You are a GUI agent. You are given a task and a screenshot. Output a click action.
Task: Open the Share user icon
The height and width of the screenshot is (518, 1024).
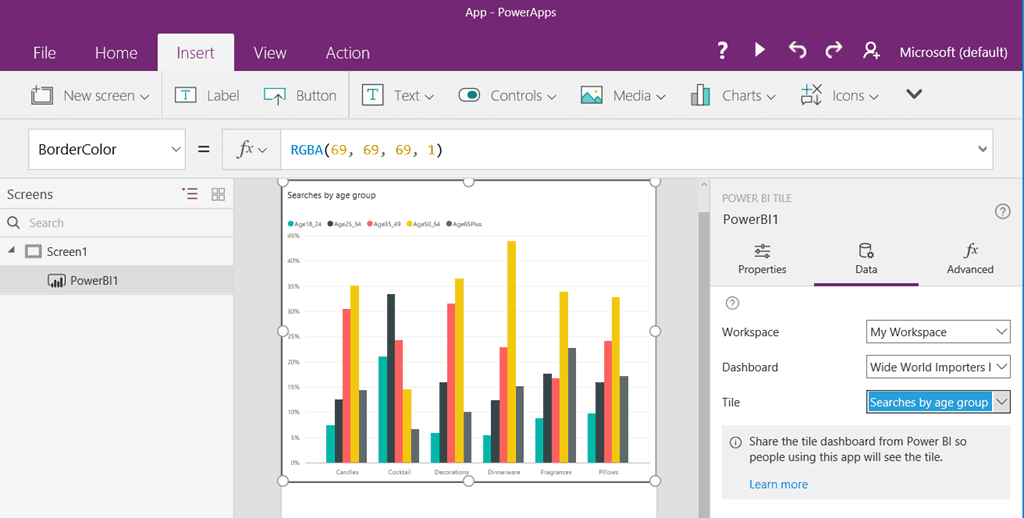tap(872, 51)
